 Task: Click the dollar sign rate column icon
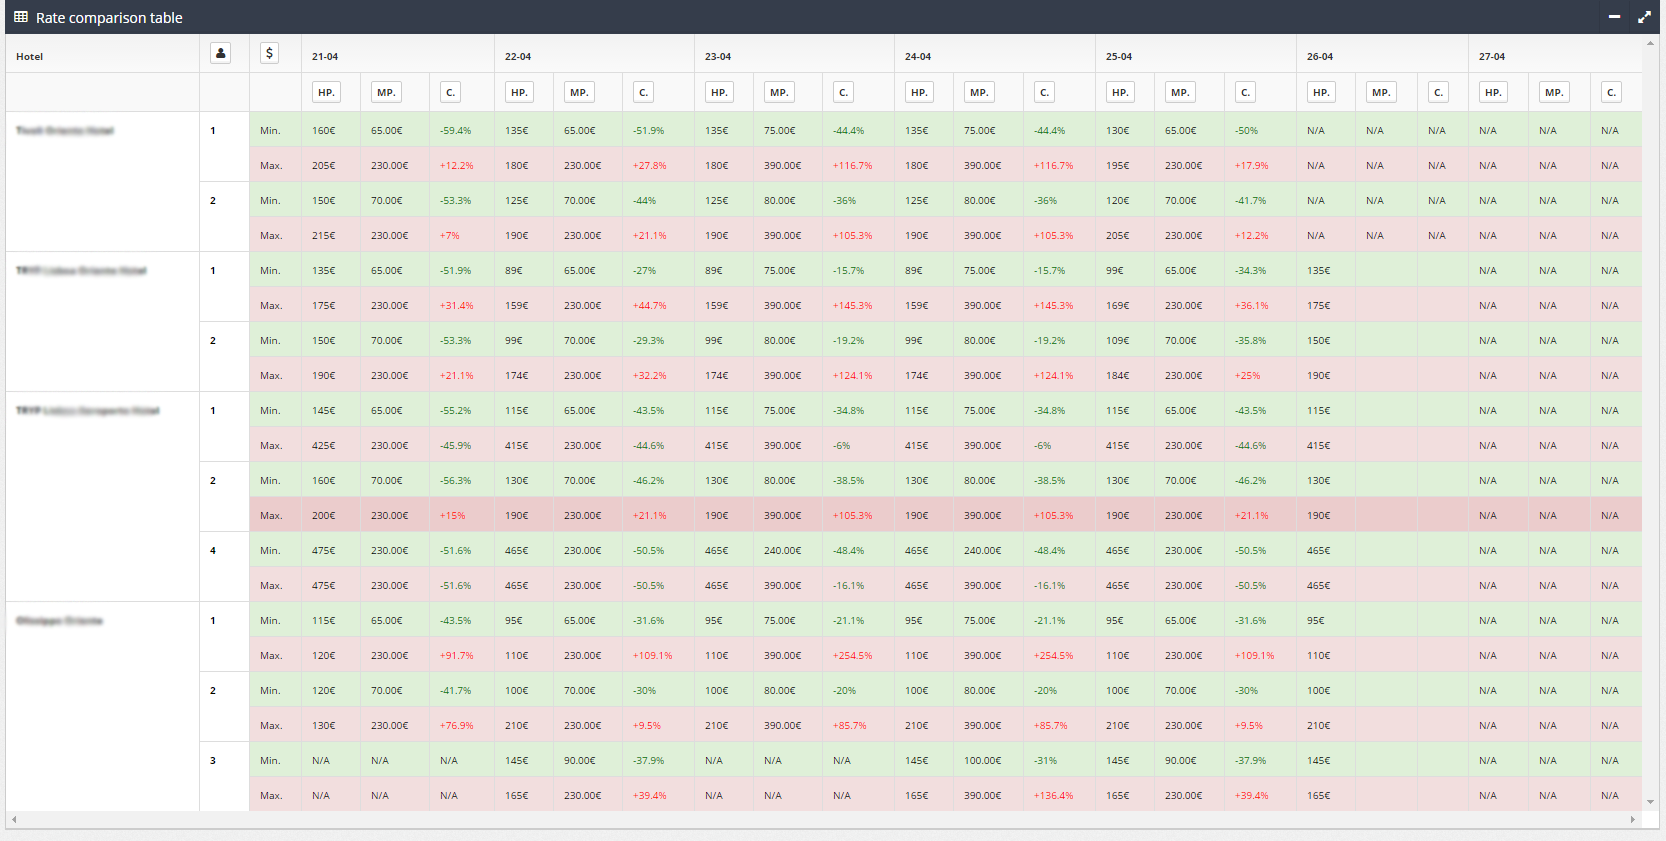[269, 53]
